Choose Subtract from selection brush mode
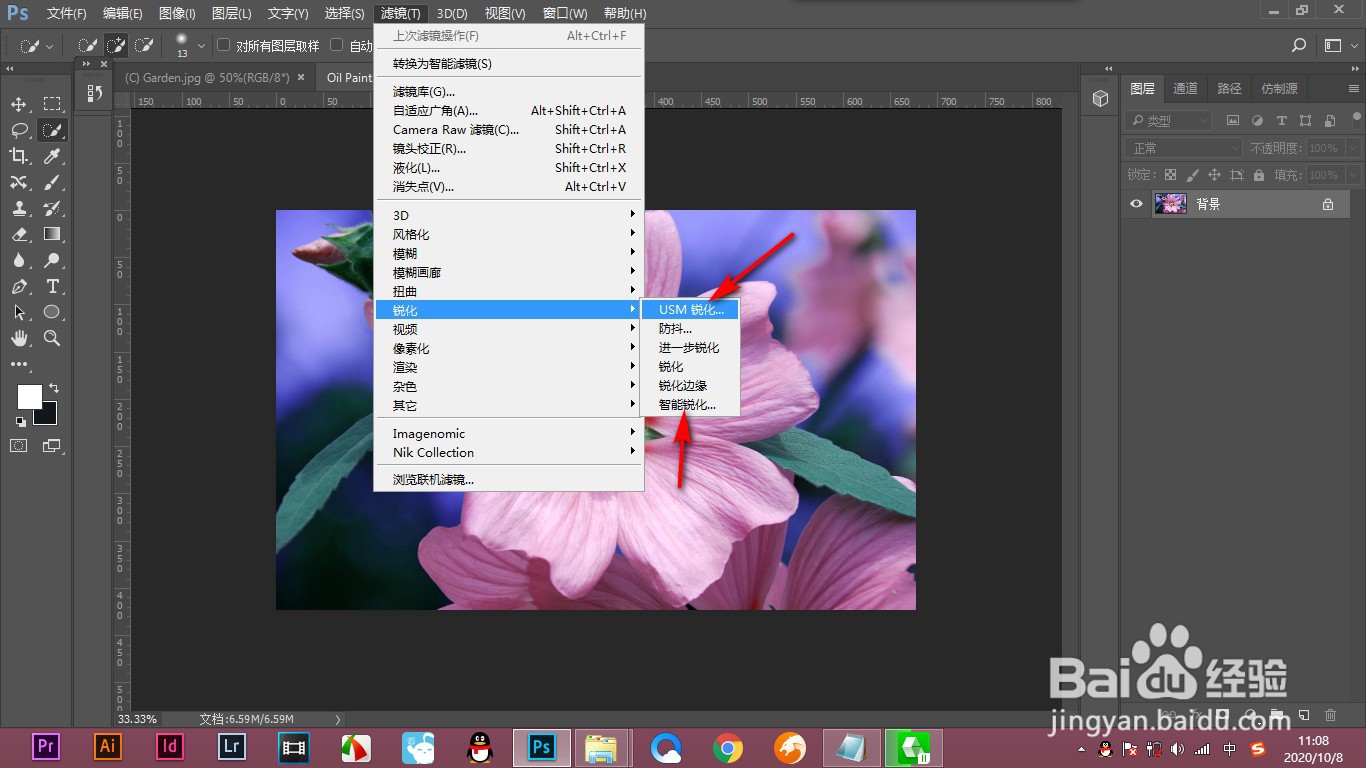 click(x=144, y=45)
